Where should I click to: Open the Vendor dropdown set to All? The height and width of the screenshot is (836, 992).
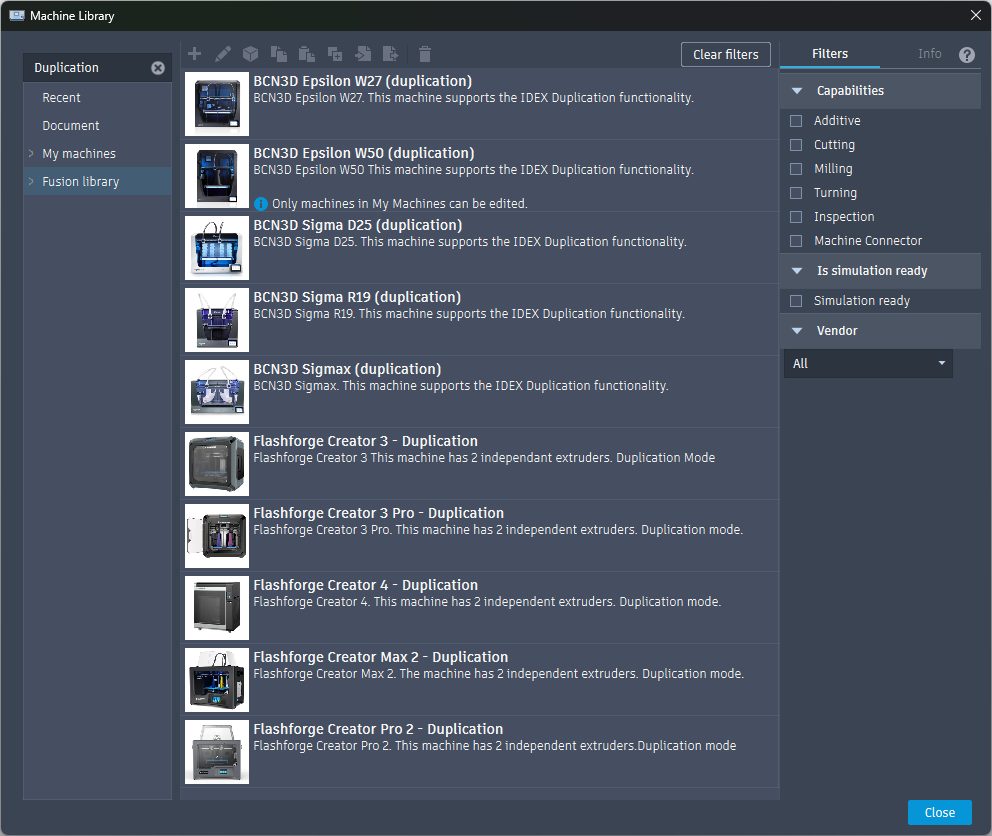click(x=868, y=364)
